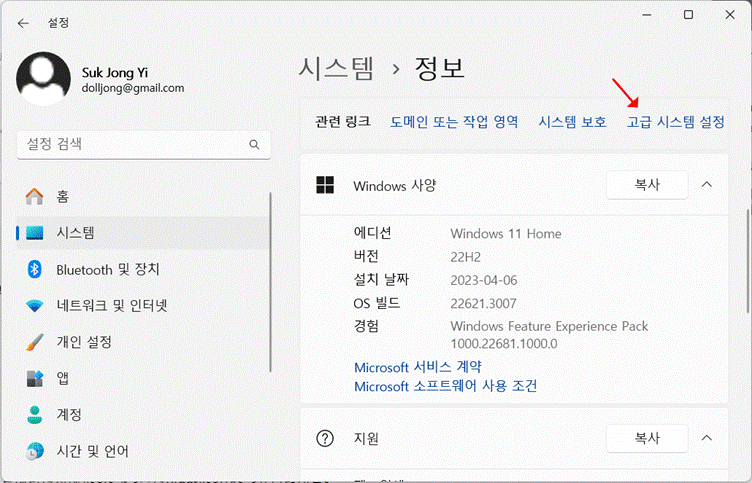
Task: Open 시간 및 언어 settings
Action: (143, 451)
